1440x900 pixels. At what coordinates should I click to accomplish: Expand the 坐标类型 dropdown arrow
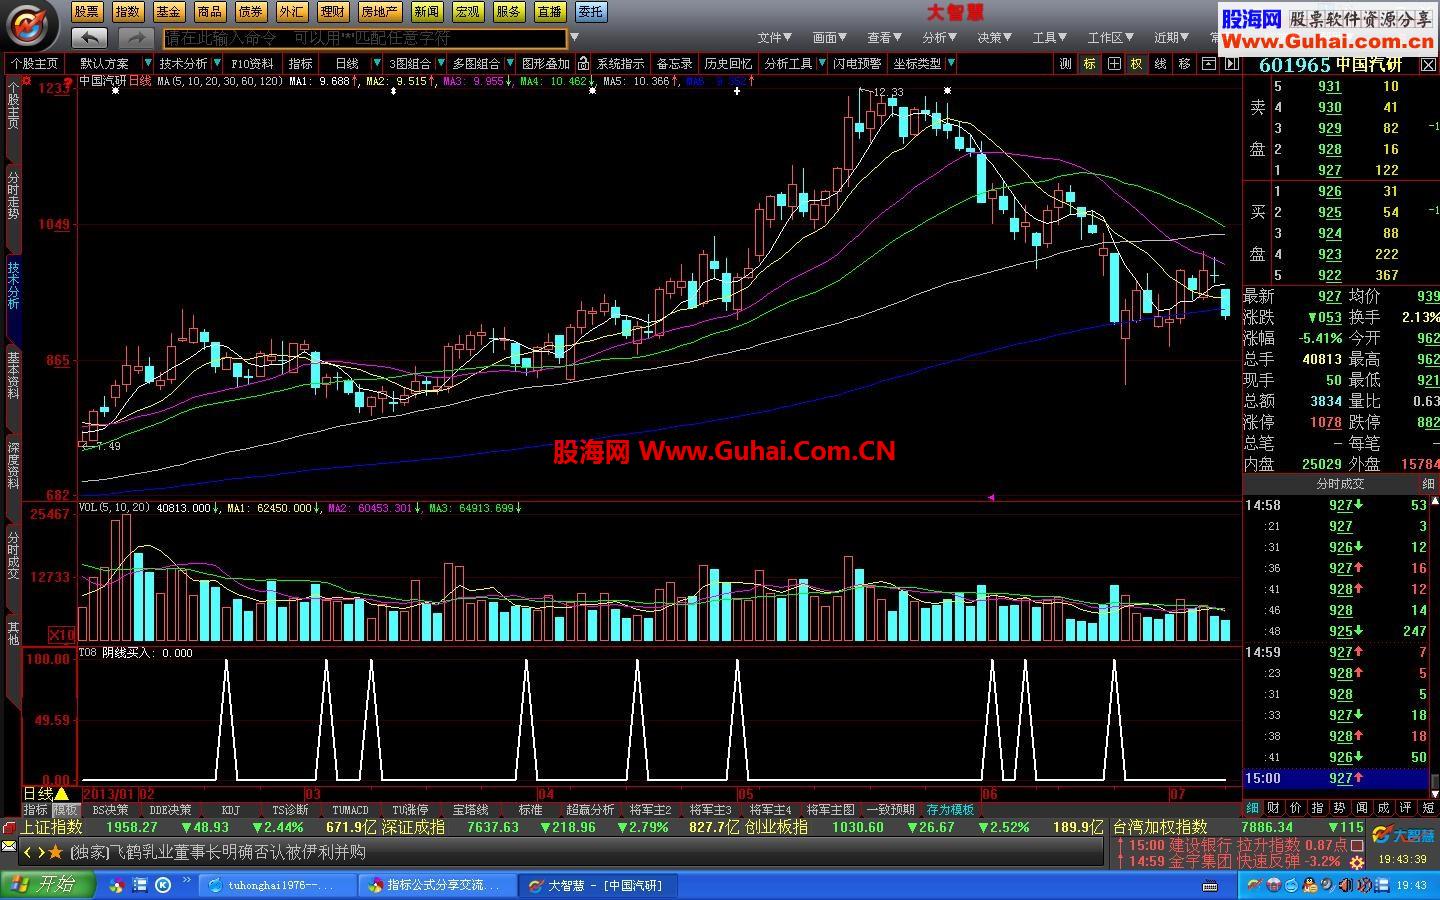tap(950, 63)
